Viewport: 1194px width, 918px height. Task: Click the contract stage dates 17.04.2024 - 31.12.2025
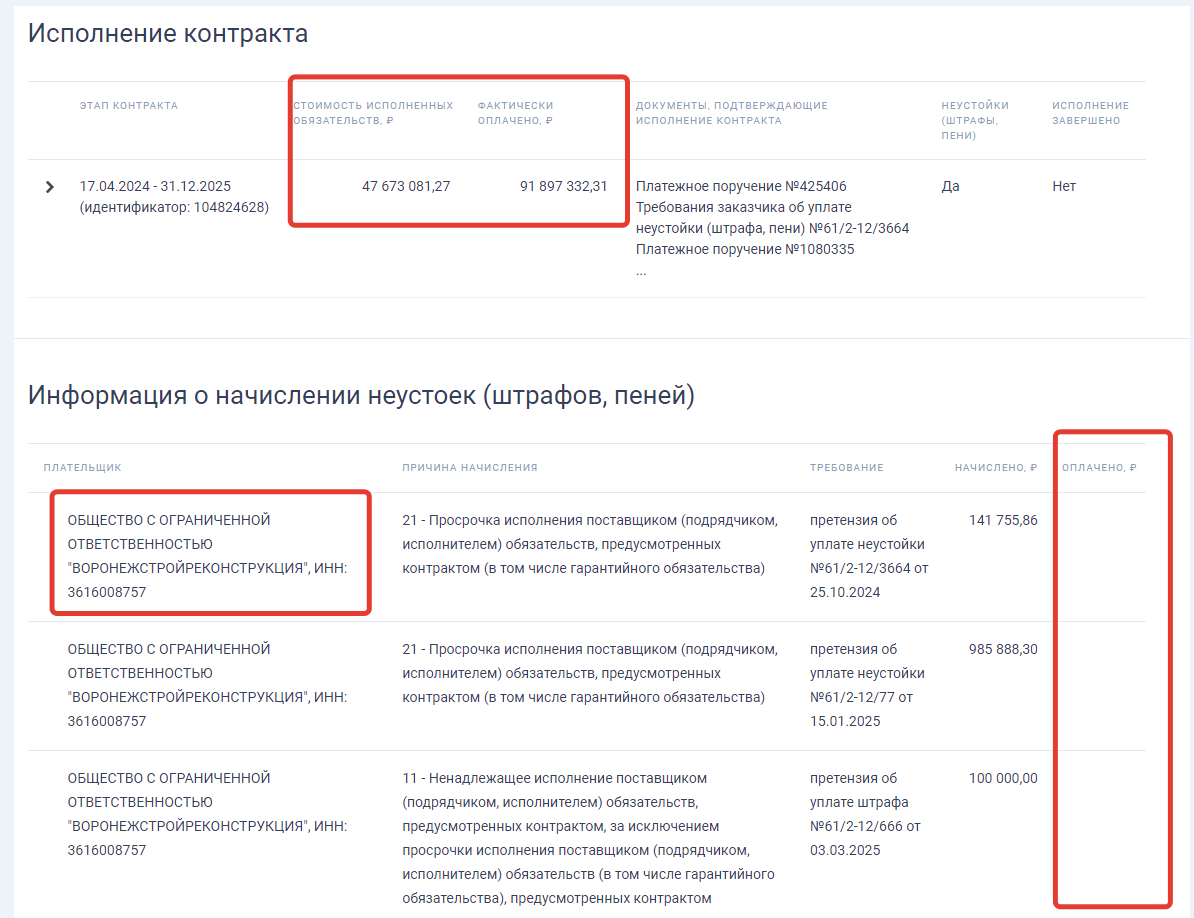155,187
